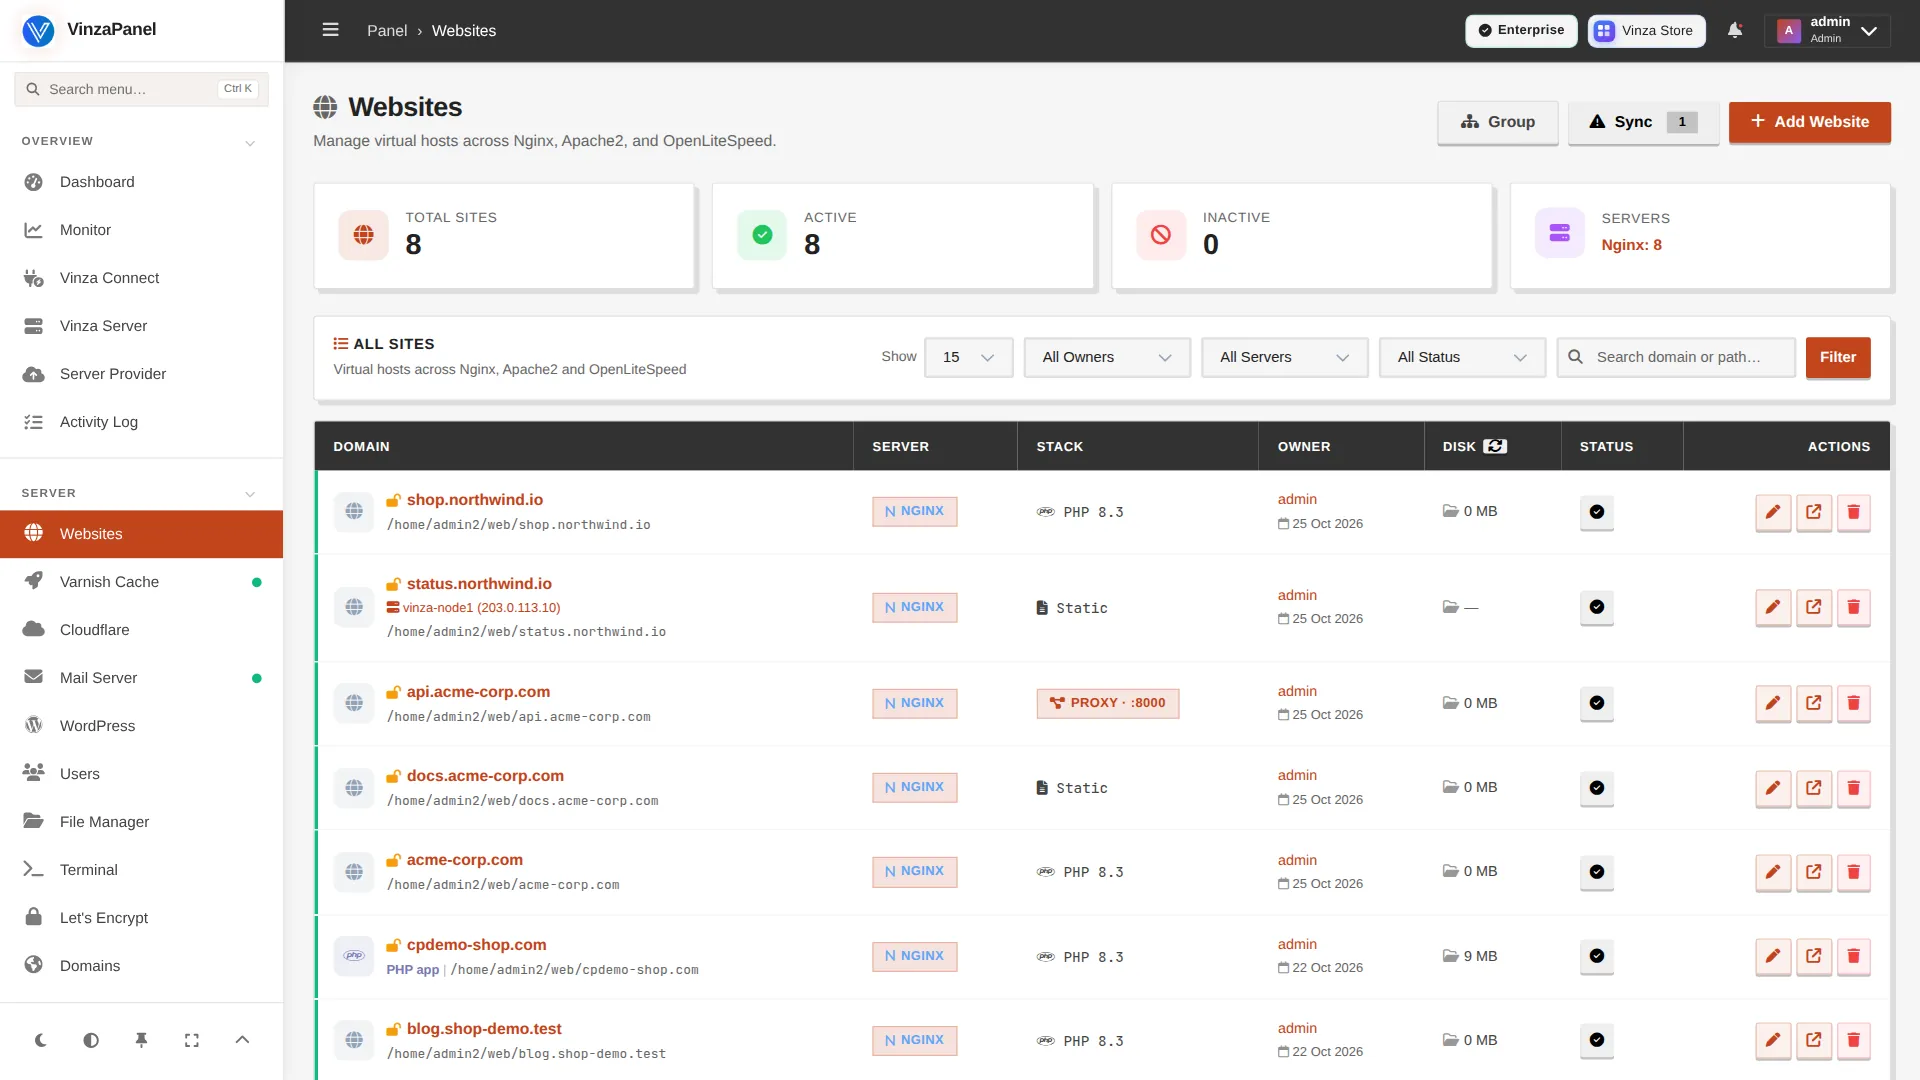This screenshot has width=1920, height=1080.
Task: Go to Varnish Cache menu item
Action: click(x=141, y=582)
